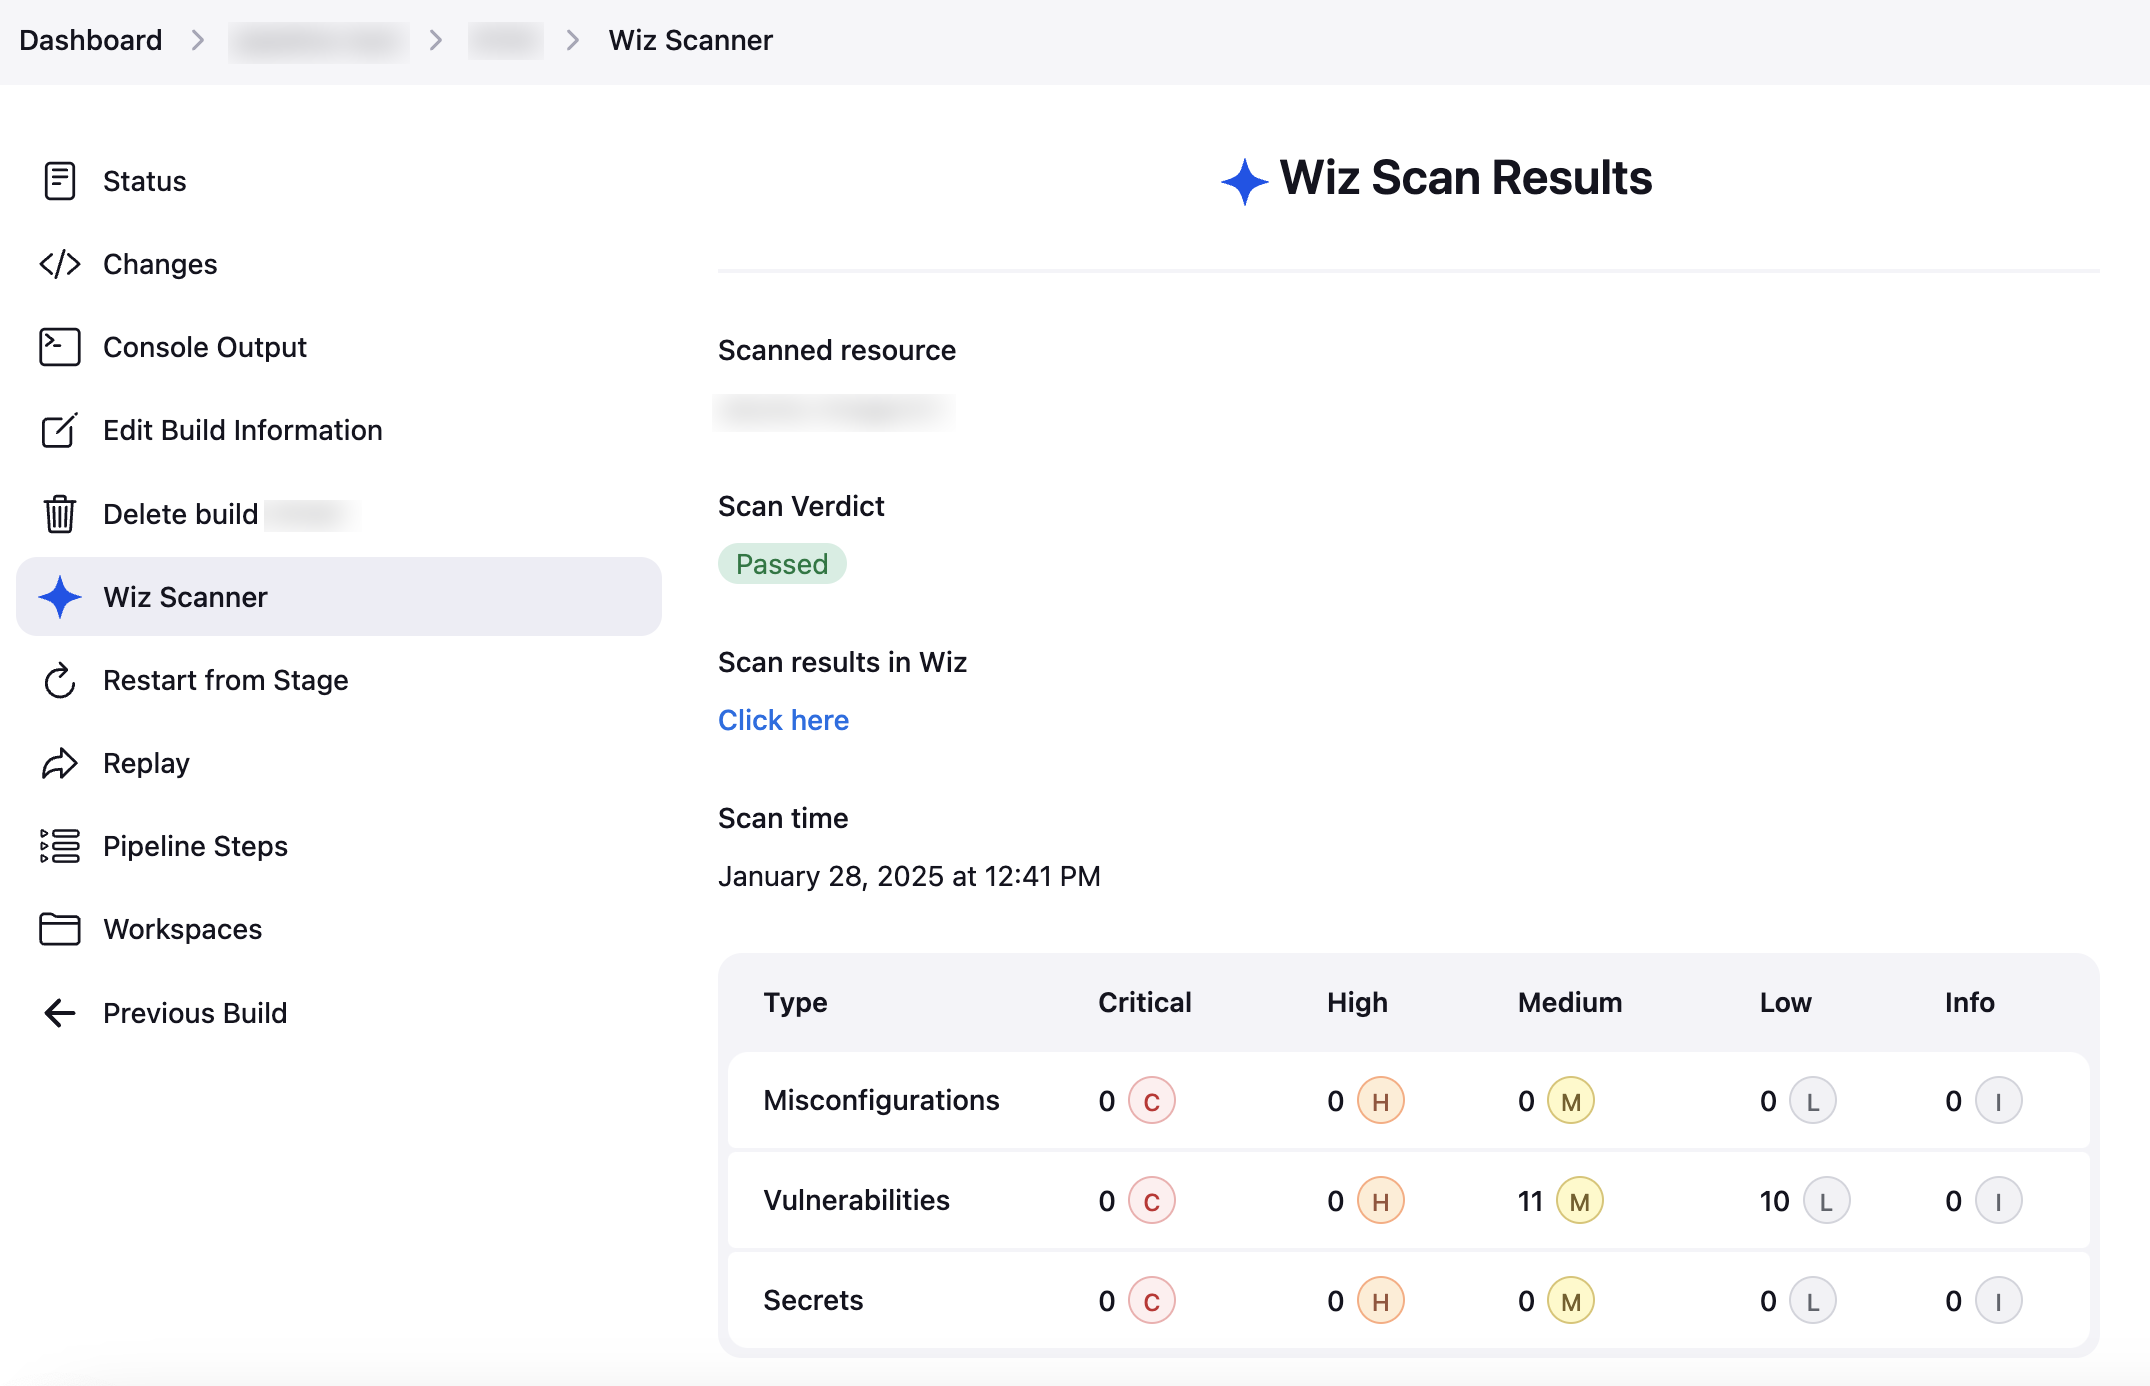
Task: Click the 'Low' column header
Action: (x=1785, y=1002)
